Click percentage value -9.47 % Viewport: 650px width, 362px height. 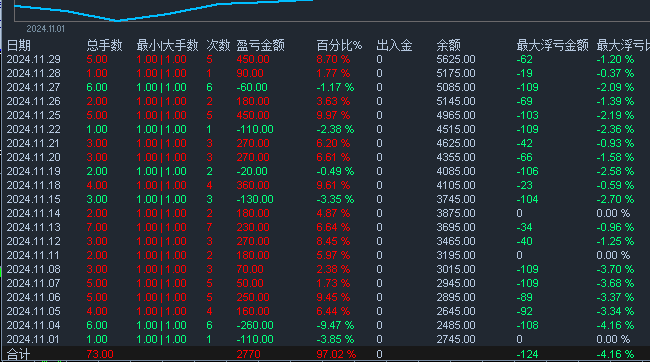335,326
